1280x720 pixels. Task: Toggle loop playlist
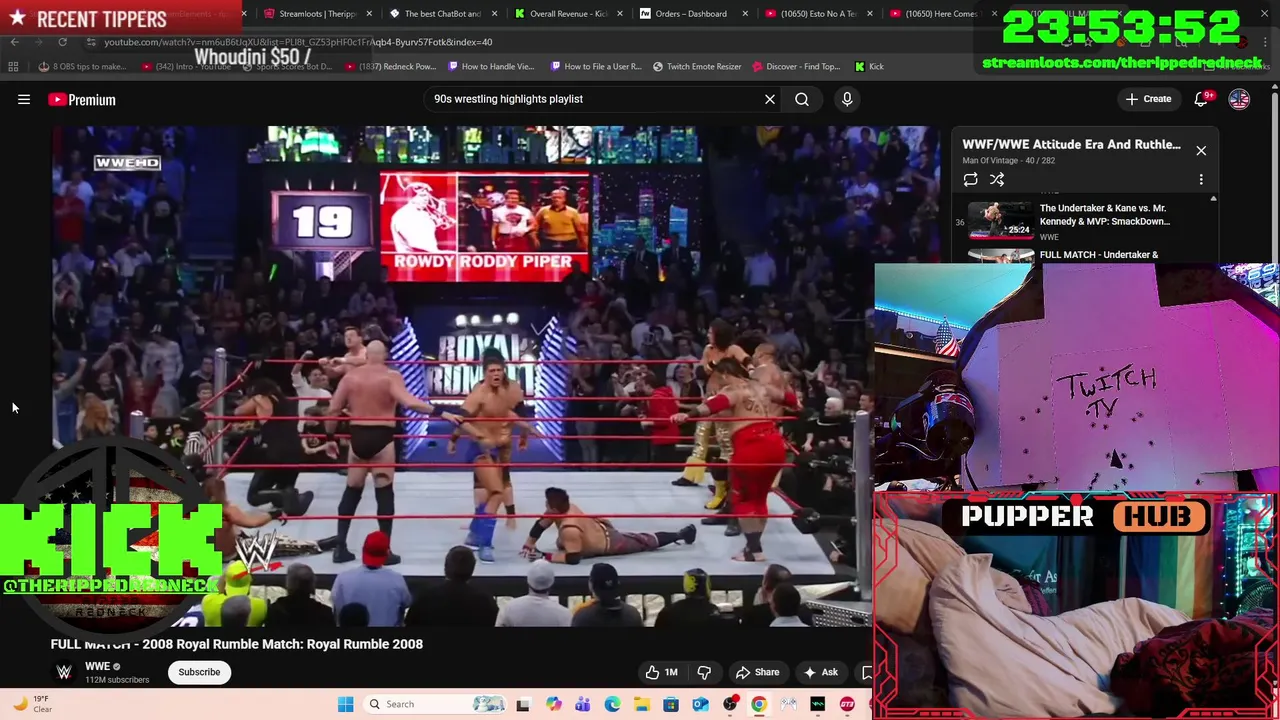point(970,180)
